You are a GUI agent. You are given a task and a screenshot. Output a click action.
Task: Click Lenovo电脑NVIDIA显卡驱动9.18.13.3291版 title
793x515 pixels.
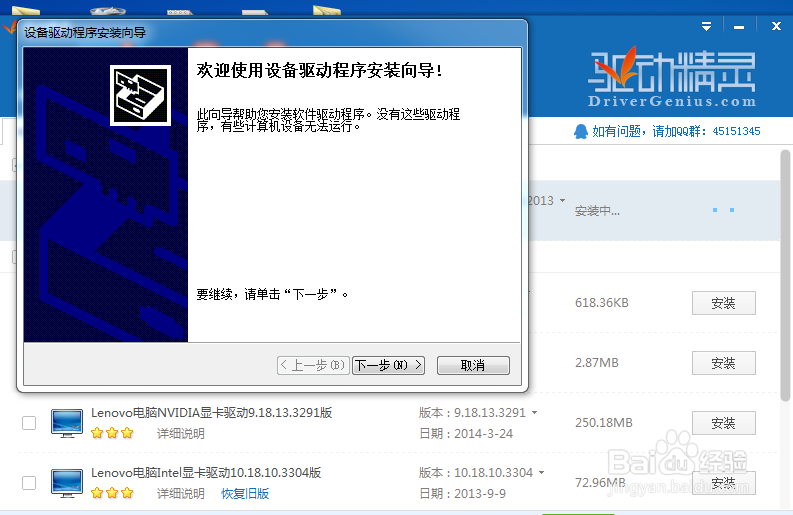pyautogui.click(x=211, y=413)
